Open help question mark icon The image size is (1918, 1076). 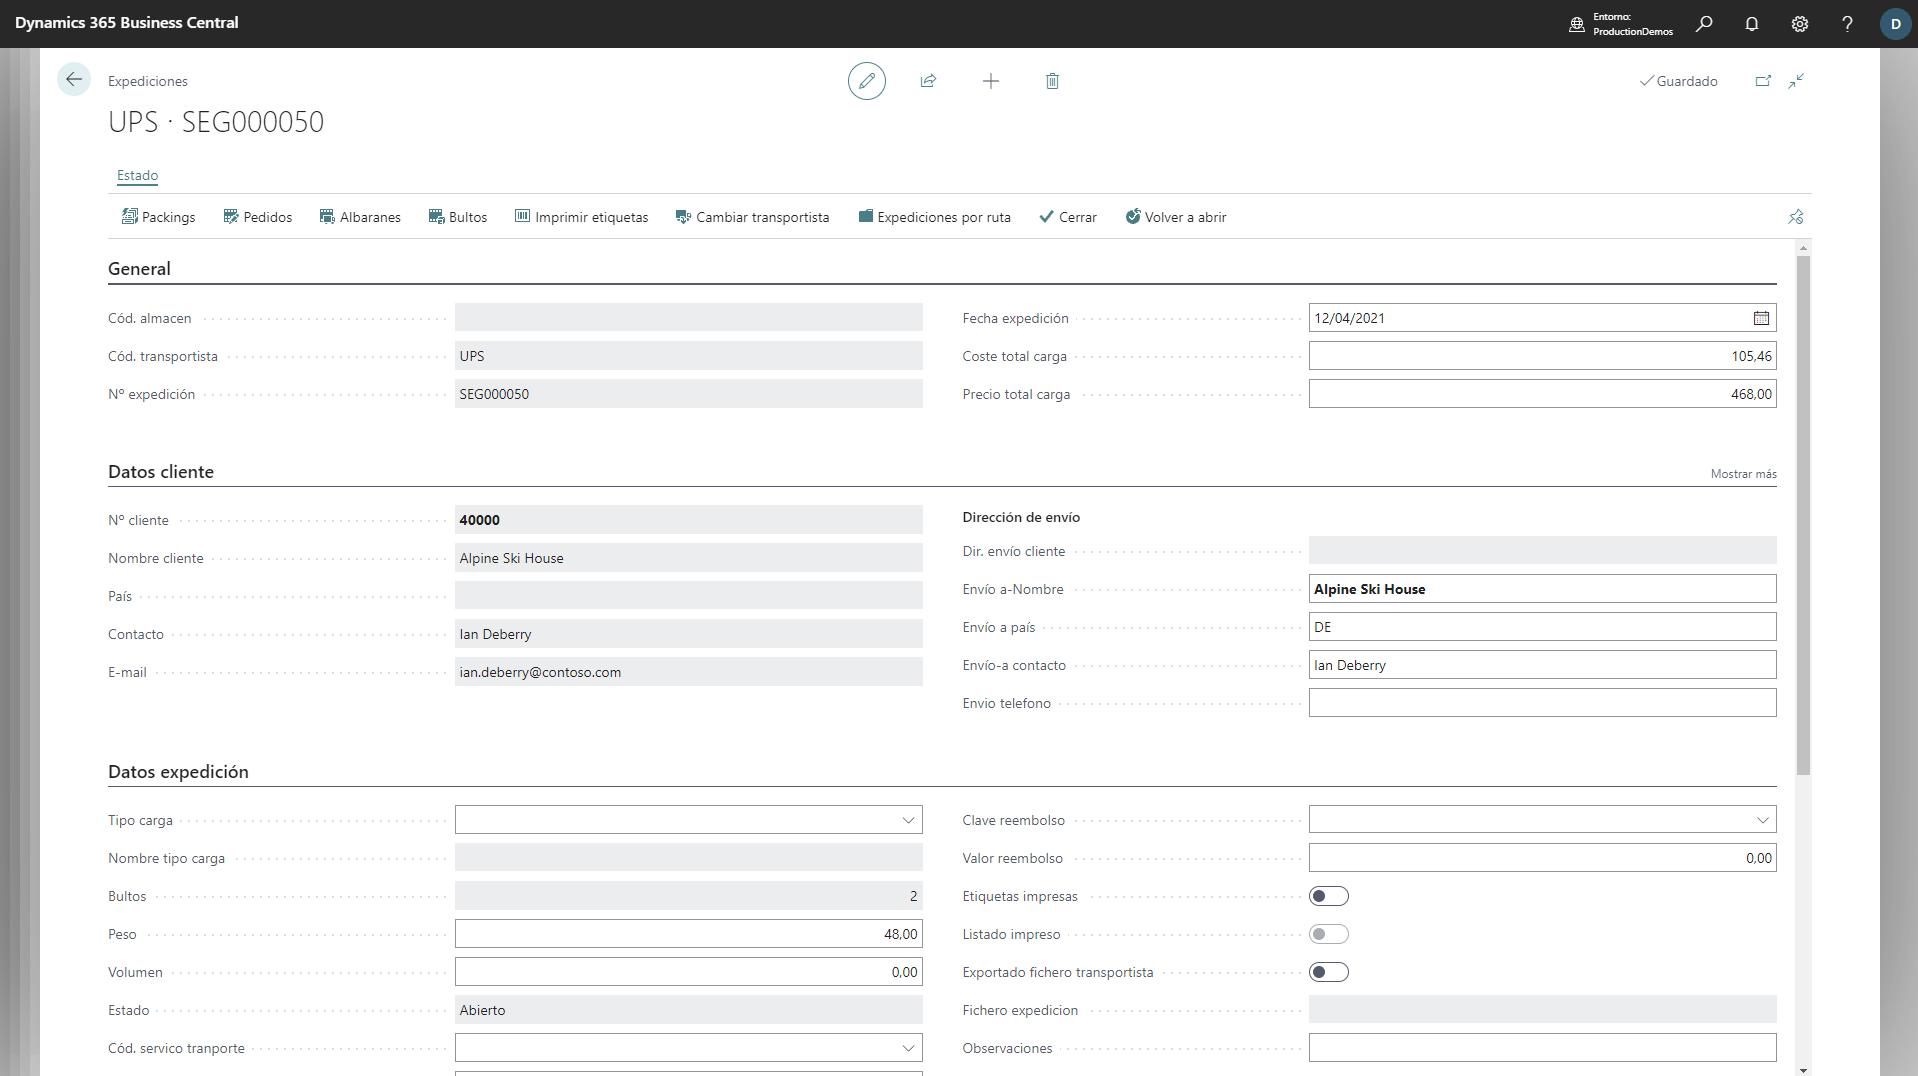point(1847,24)
